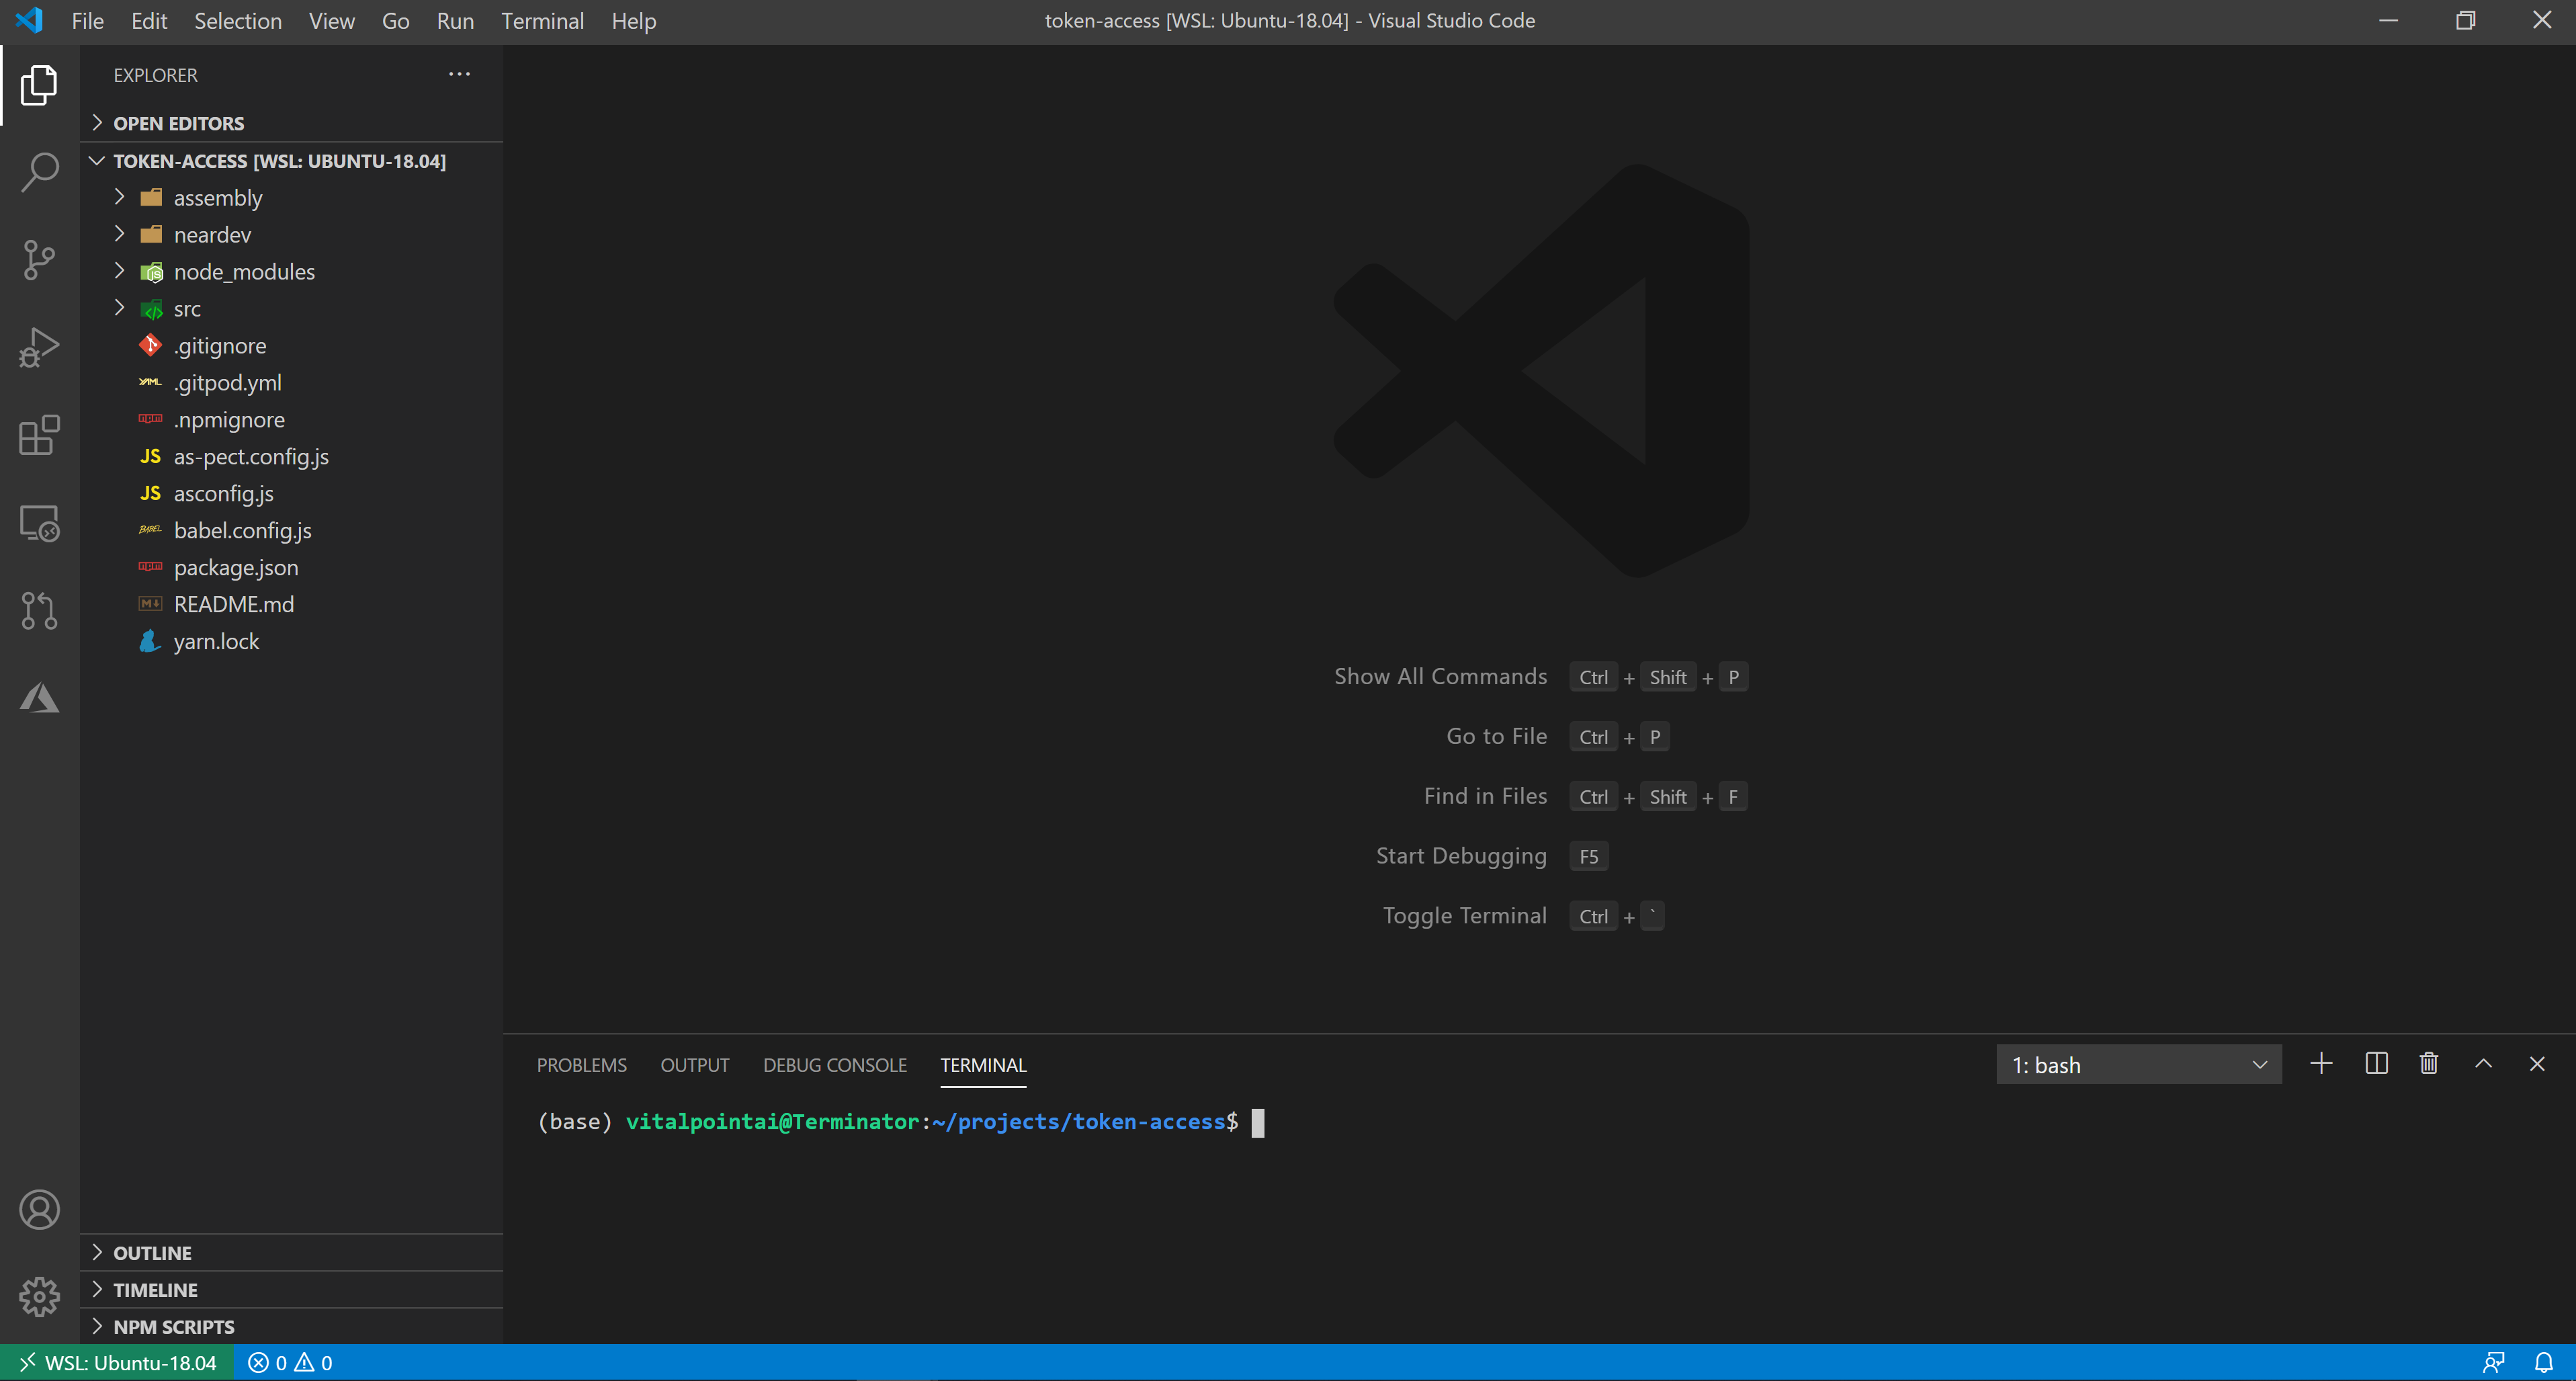Open the Edit menu
Viewport: 2576px width, 1381px height.
[x=149, y=21]
